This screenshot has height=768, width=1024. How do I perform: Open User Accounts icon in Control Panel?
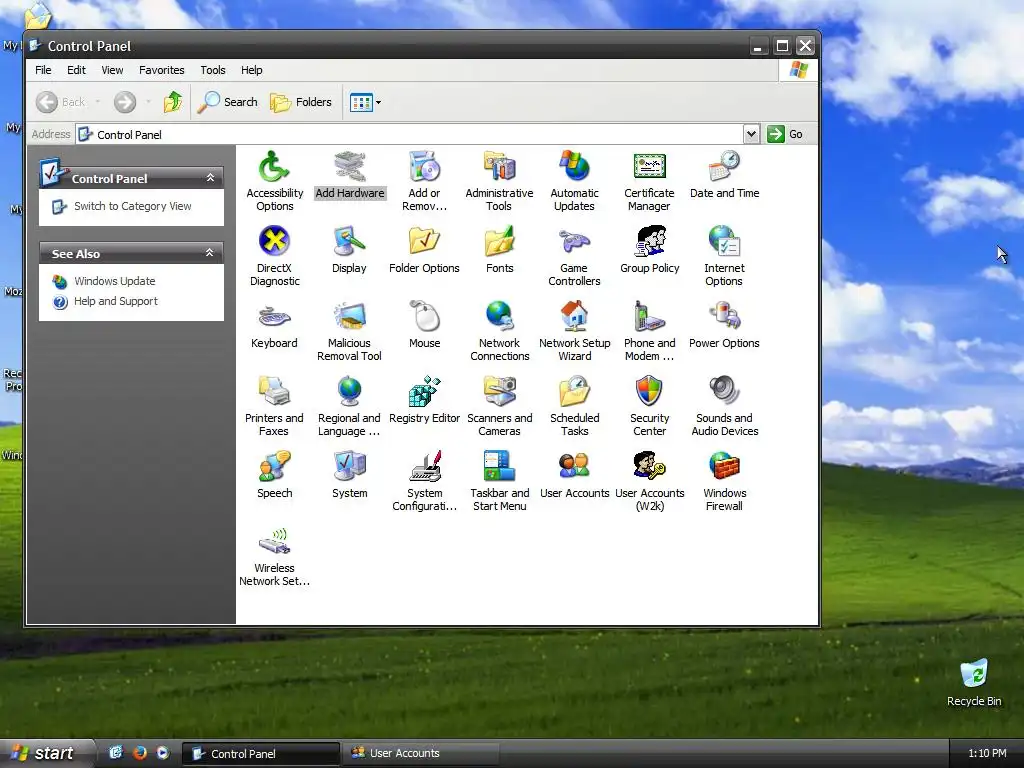574,475
